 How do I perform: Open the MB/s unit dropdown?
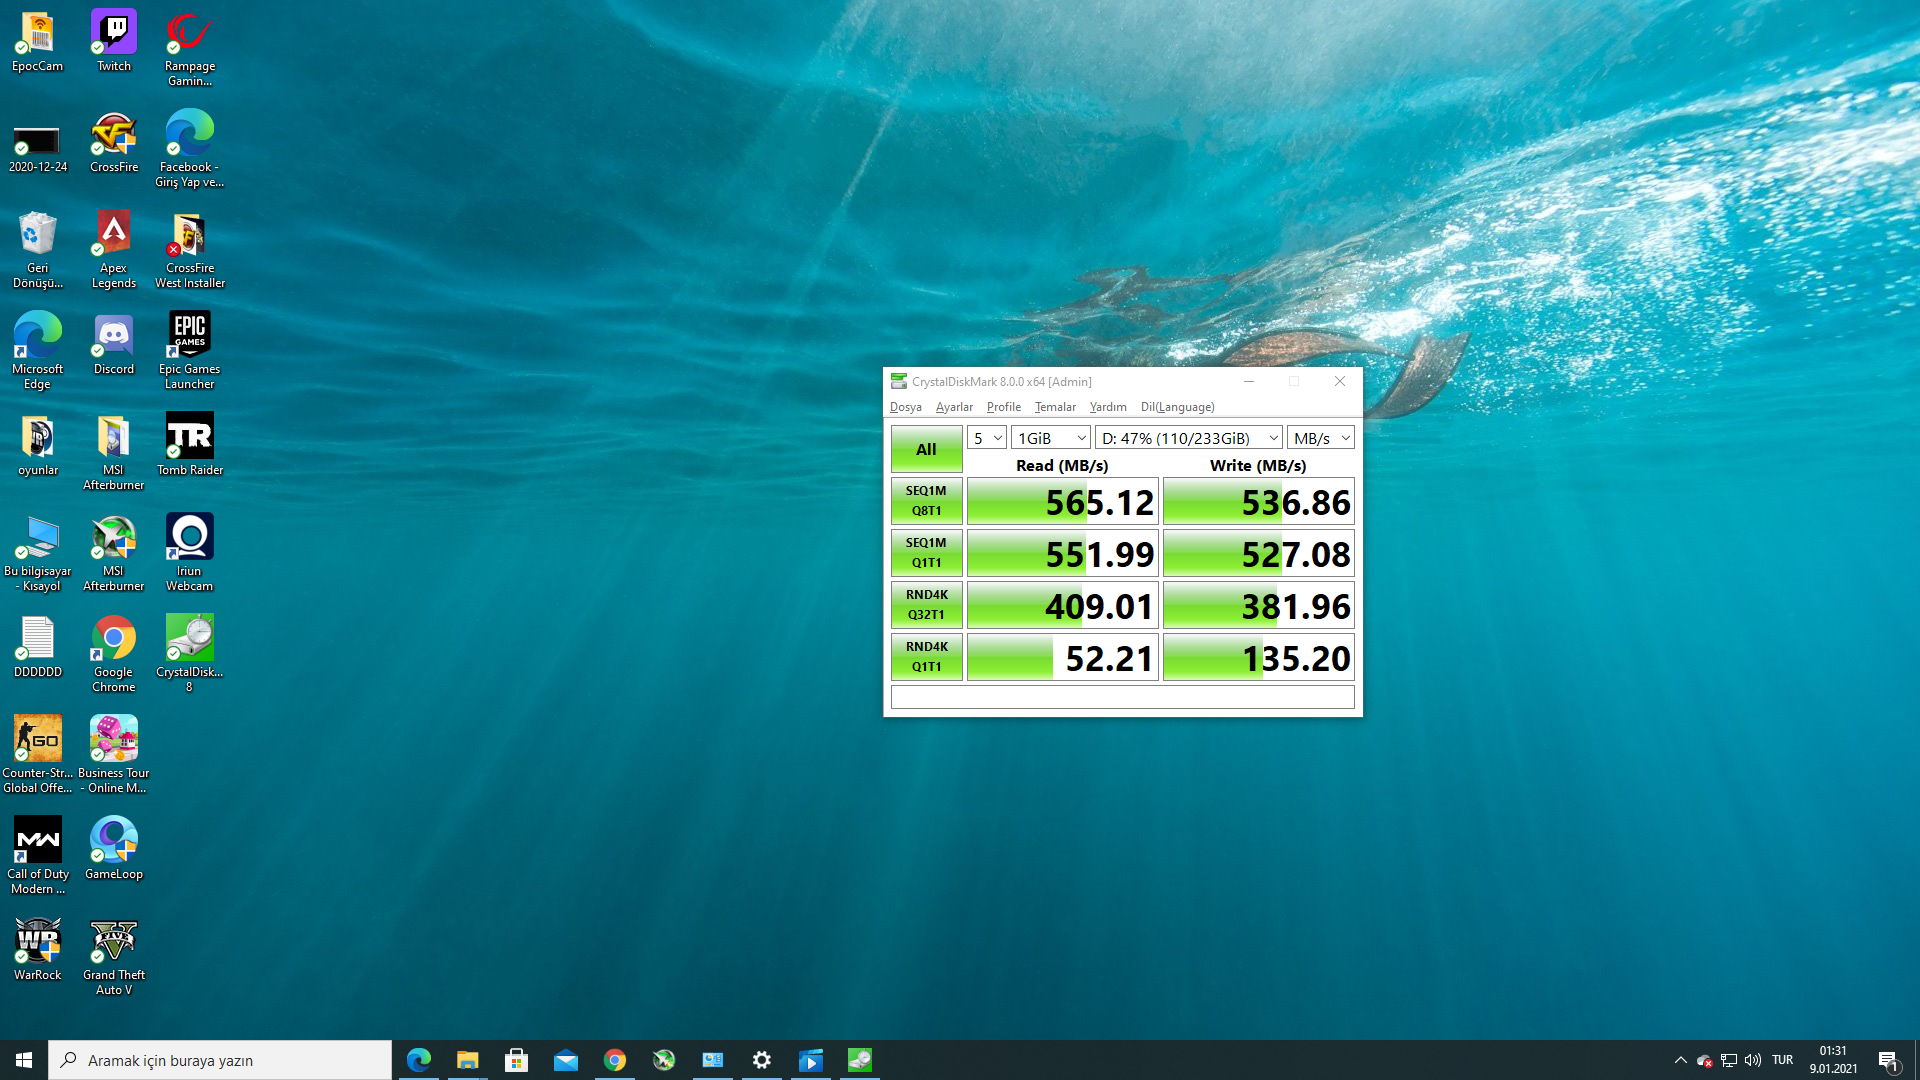tap(1320, 438)
